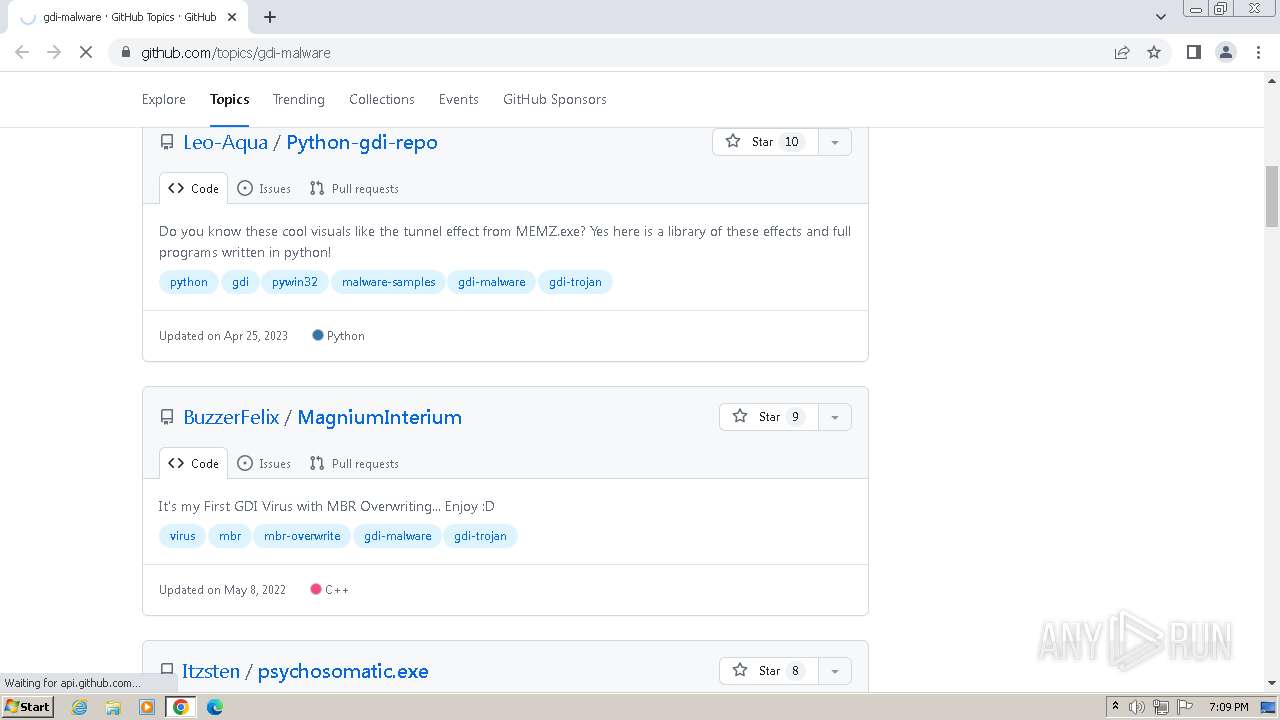Select the mbr topic tag
This screenshot has width=1280, height=720.
[x=230, y=536]
